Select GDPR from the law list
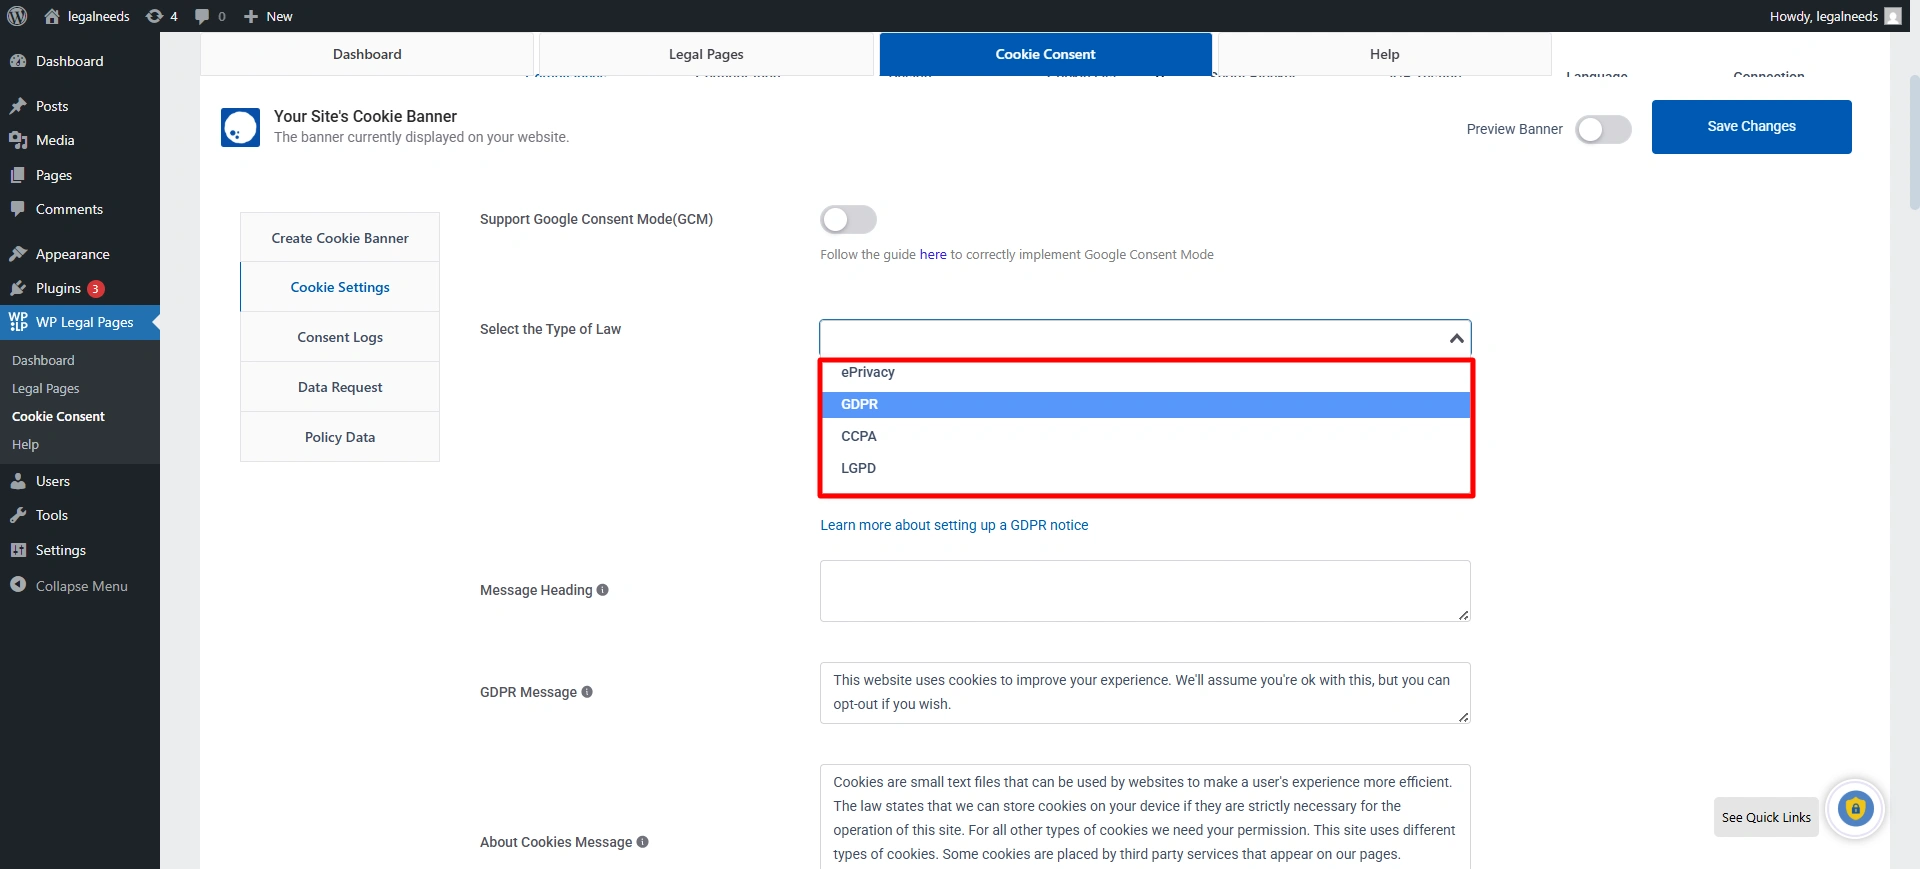This screenshot has height=869, width=1920. coord(860,404)
